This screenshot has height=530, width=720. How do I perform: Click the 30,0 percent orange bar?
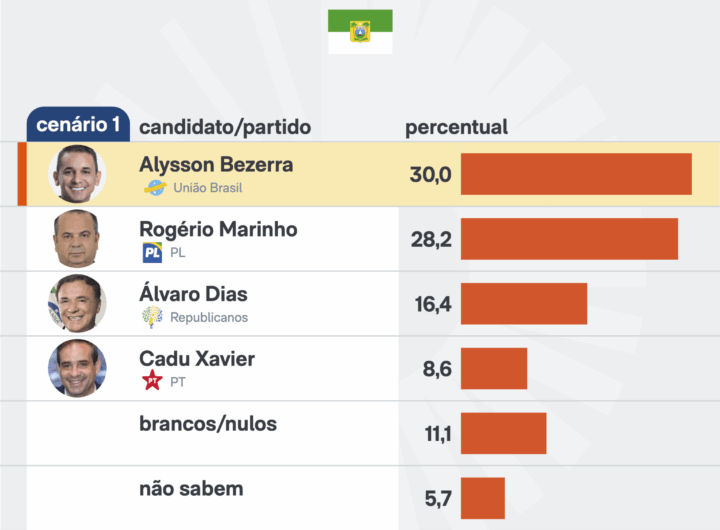pyautogui.click(x=576, y=174)
